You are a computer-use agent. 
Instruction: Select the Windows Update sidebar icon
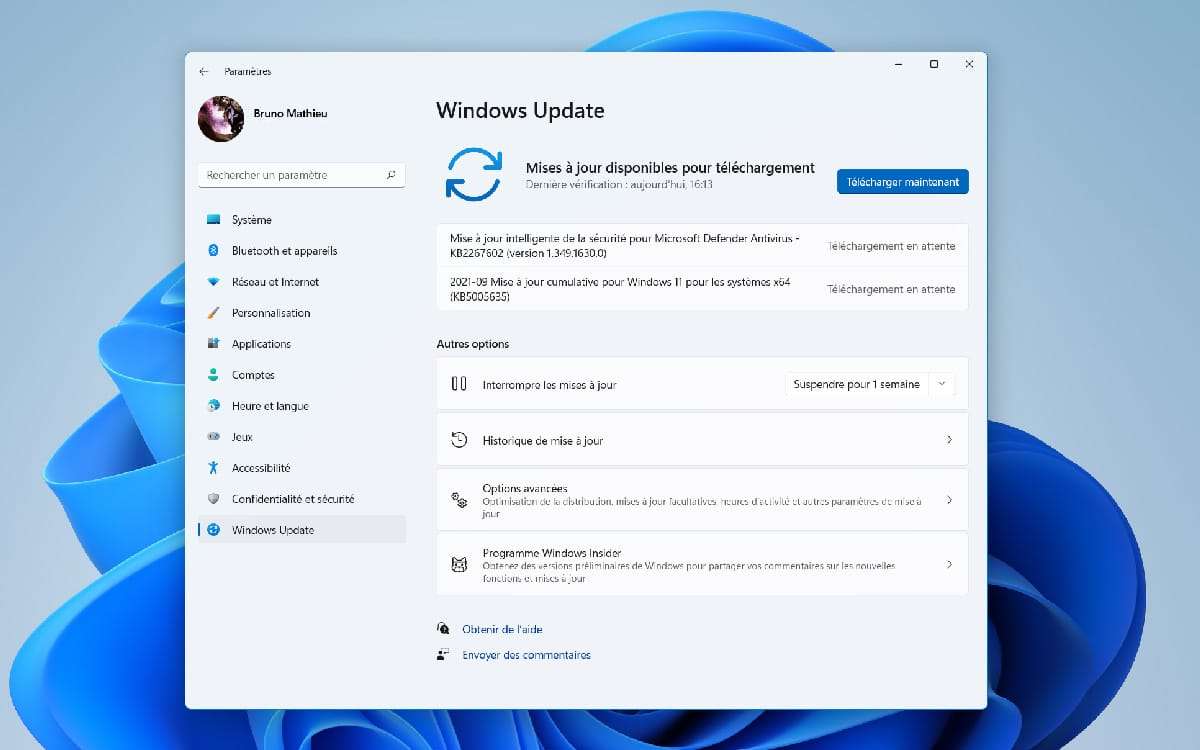coord(213,530)
